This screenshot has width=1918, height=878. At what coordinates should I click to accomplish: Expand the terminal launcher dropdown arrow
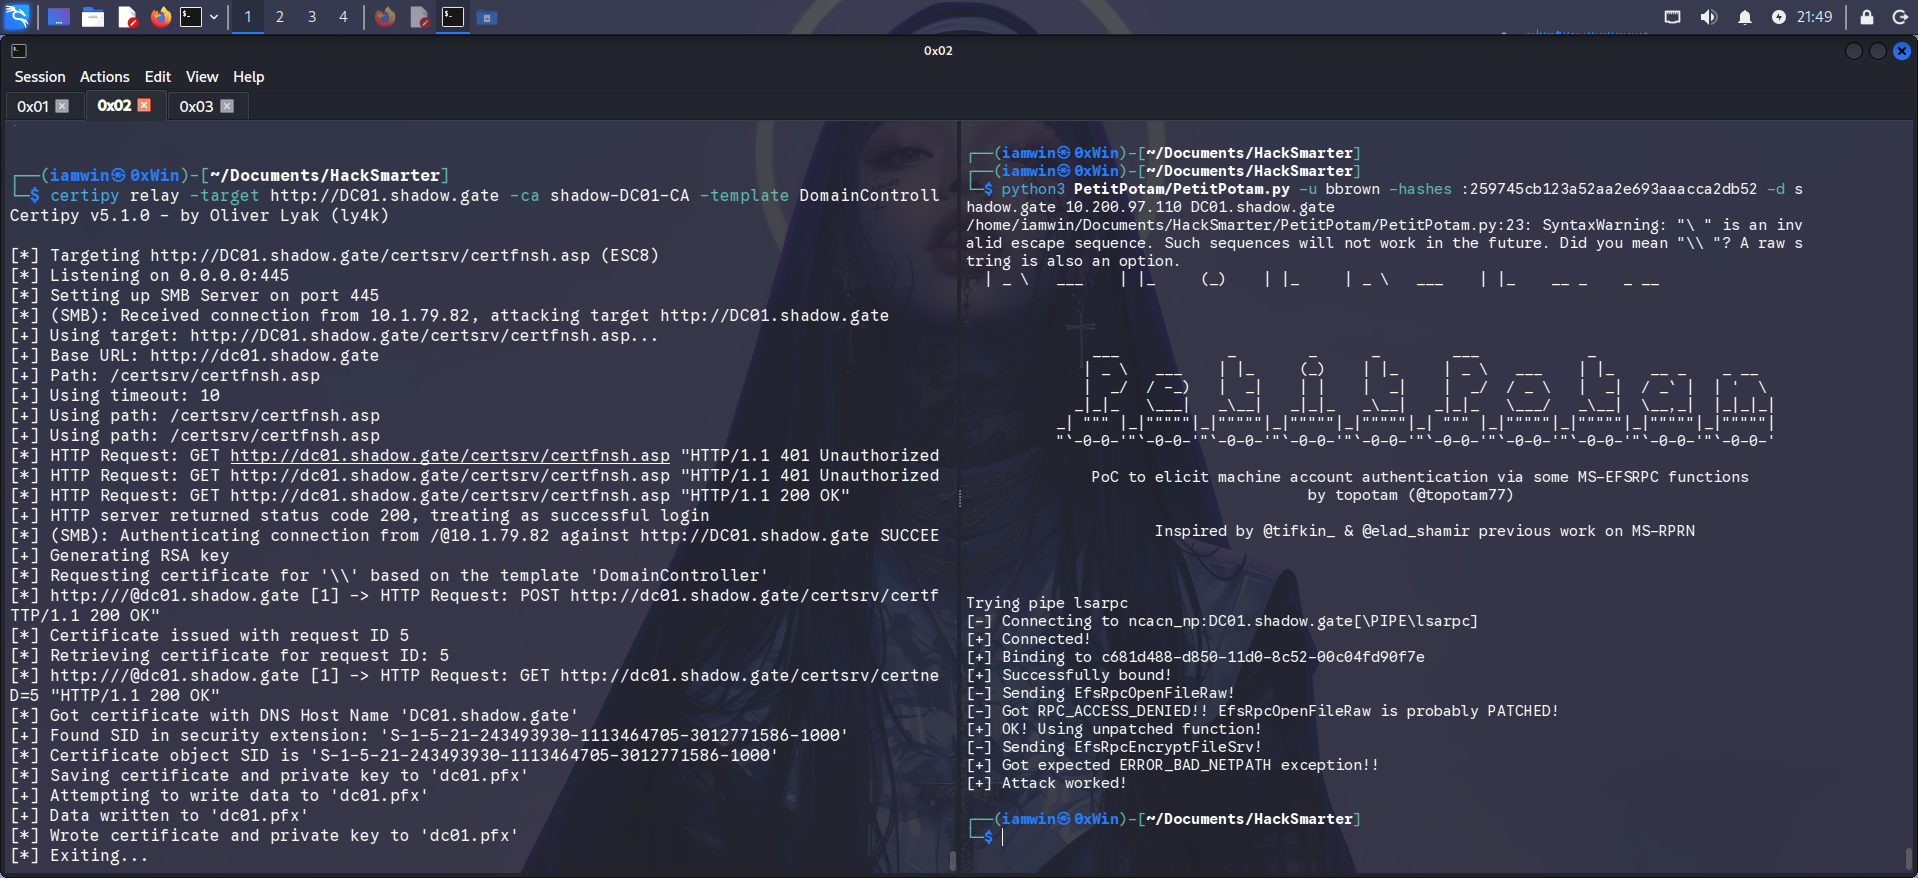coord(214,17)
